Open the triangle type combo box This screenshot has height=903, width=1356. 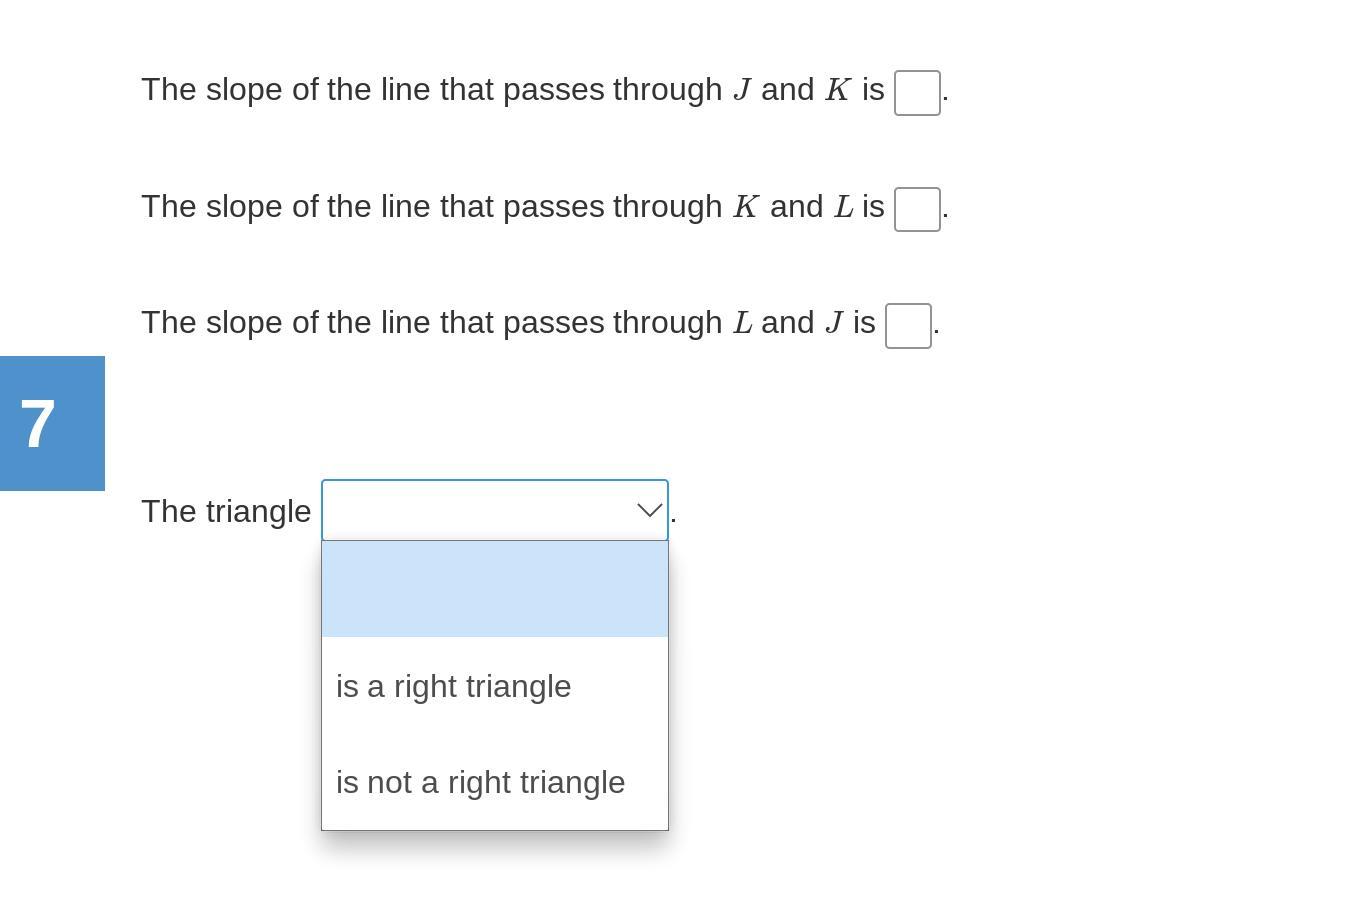pyautogui.click(x=495, y=510)
